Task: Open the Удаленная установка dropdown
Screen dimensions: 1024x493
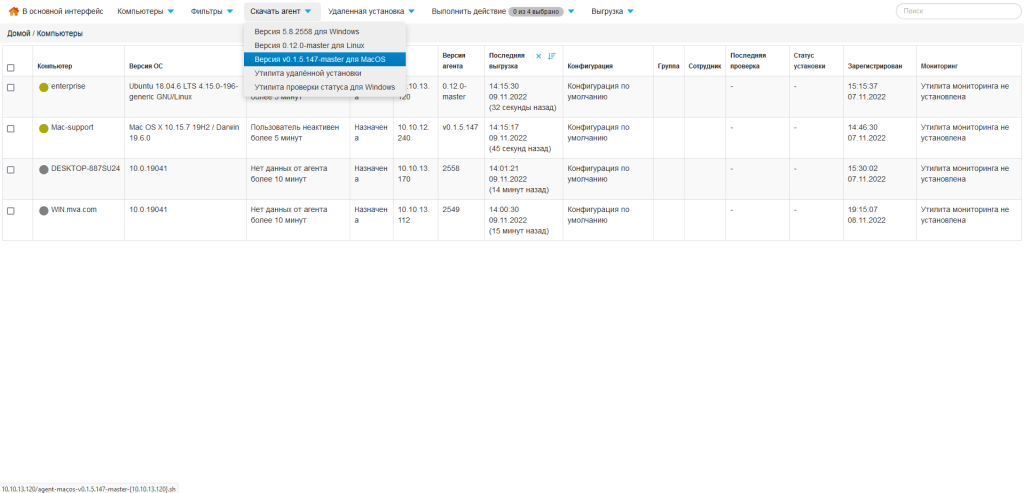Action: click(371, 11)
